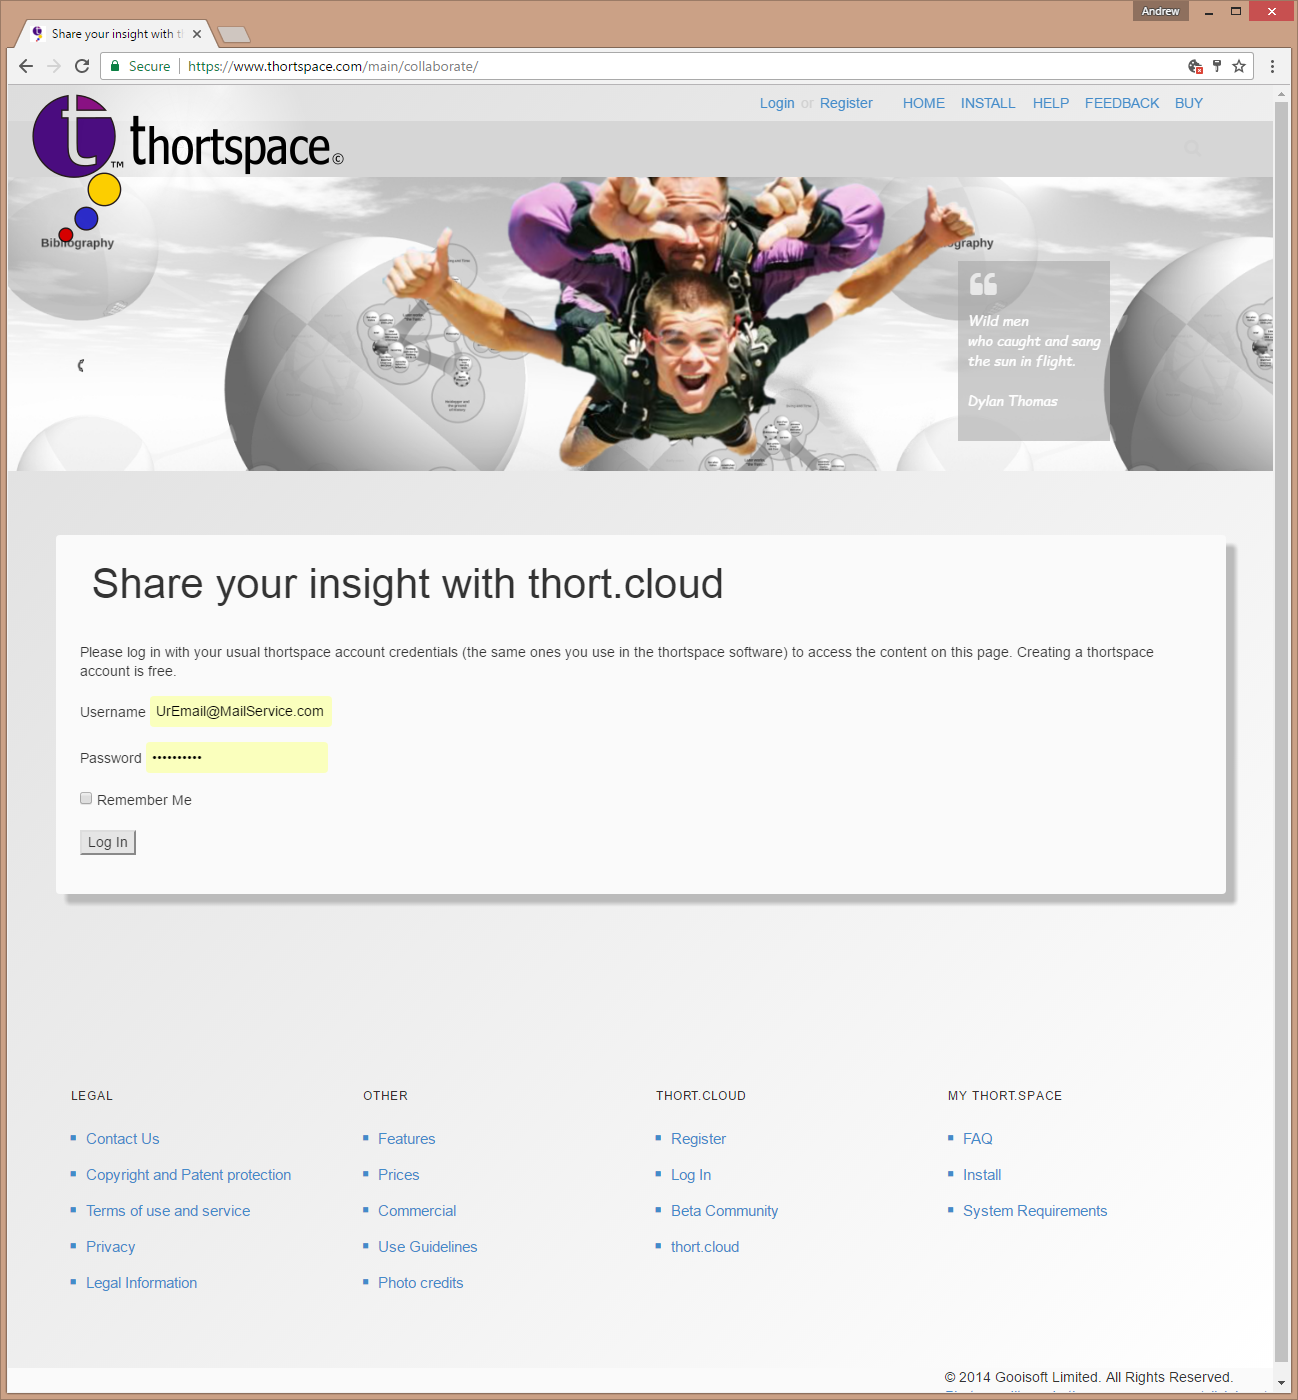Focus the Password input field
This screenshot has width=1298, height=1400.
(237, 757)
